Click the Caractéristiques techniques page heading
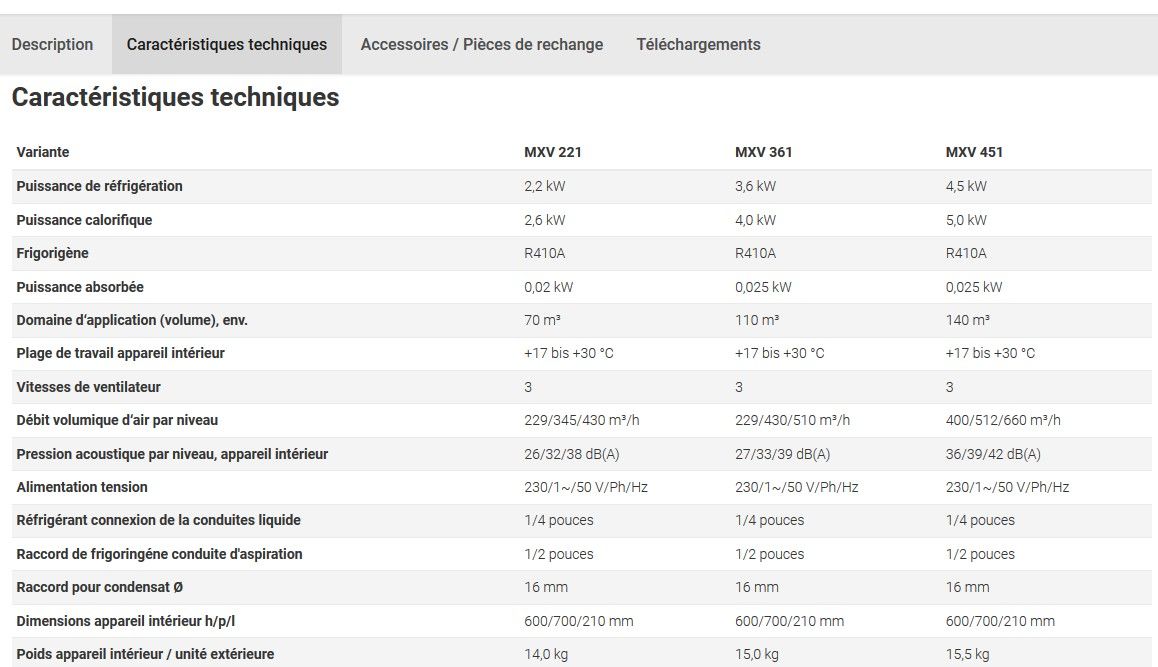1158x667 pixels. tap(175, 98)
